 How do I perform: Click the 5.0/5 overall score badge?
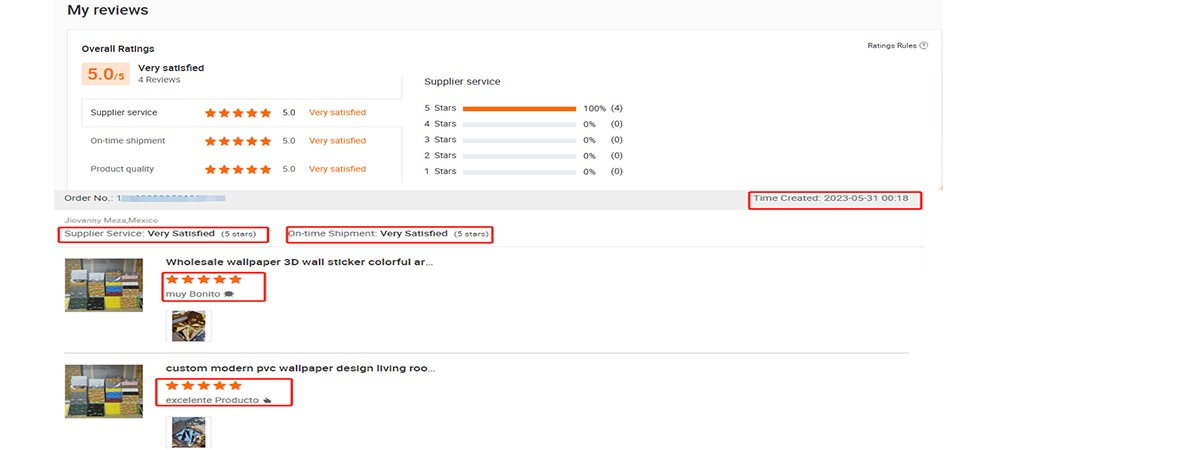[x=106, y=74]
